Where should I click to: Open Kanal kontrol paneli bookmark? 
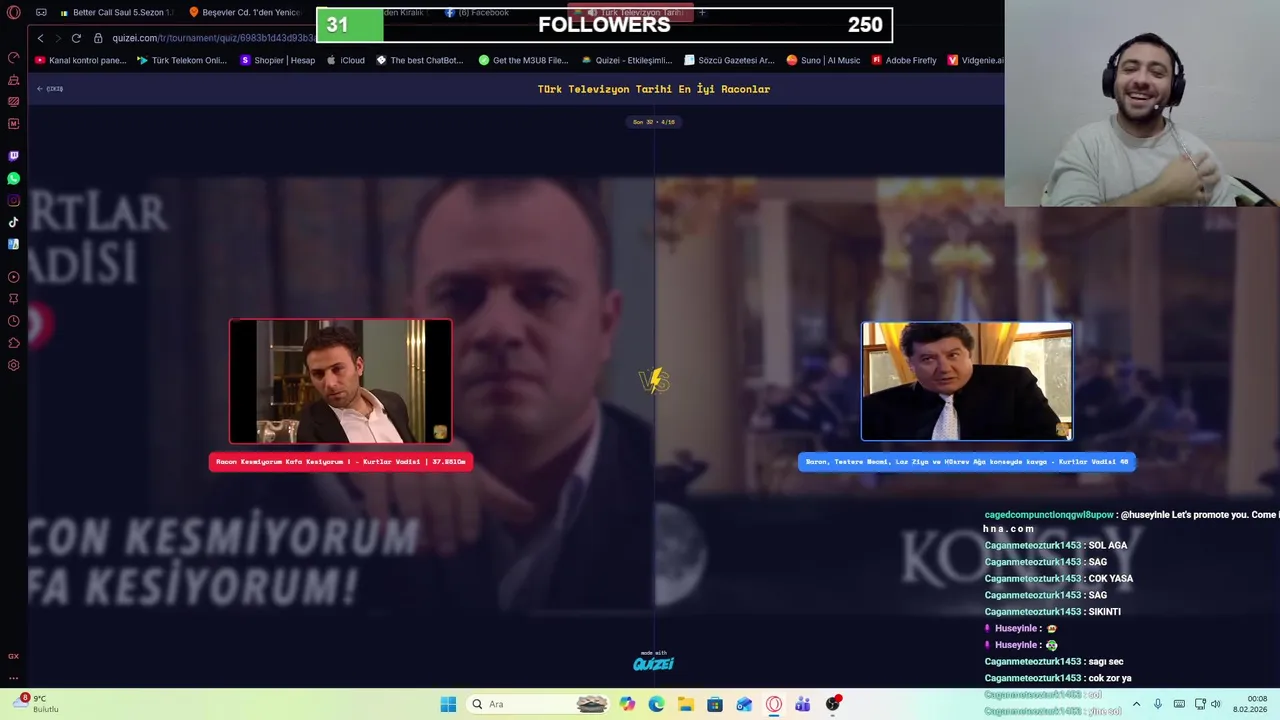pos(81,60)
